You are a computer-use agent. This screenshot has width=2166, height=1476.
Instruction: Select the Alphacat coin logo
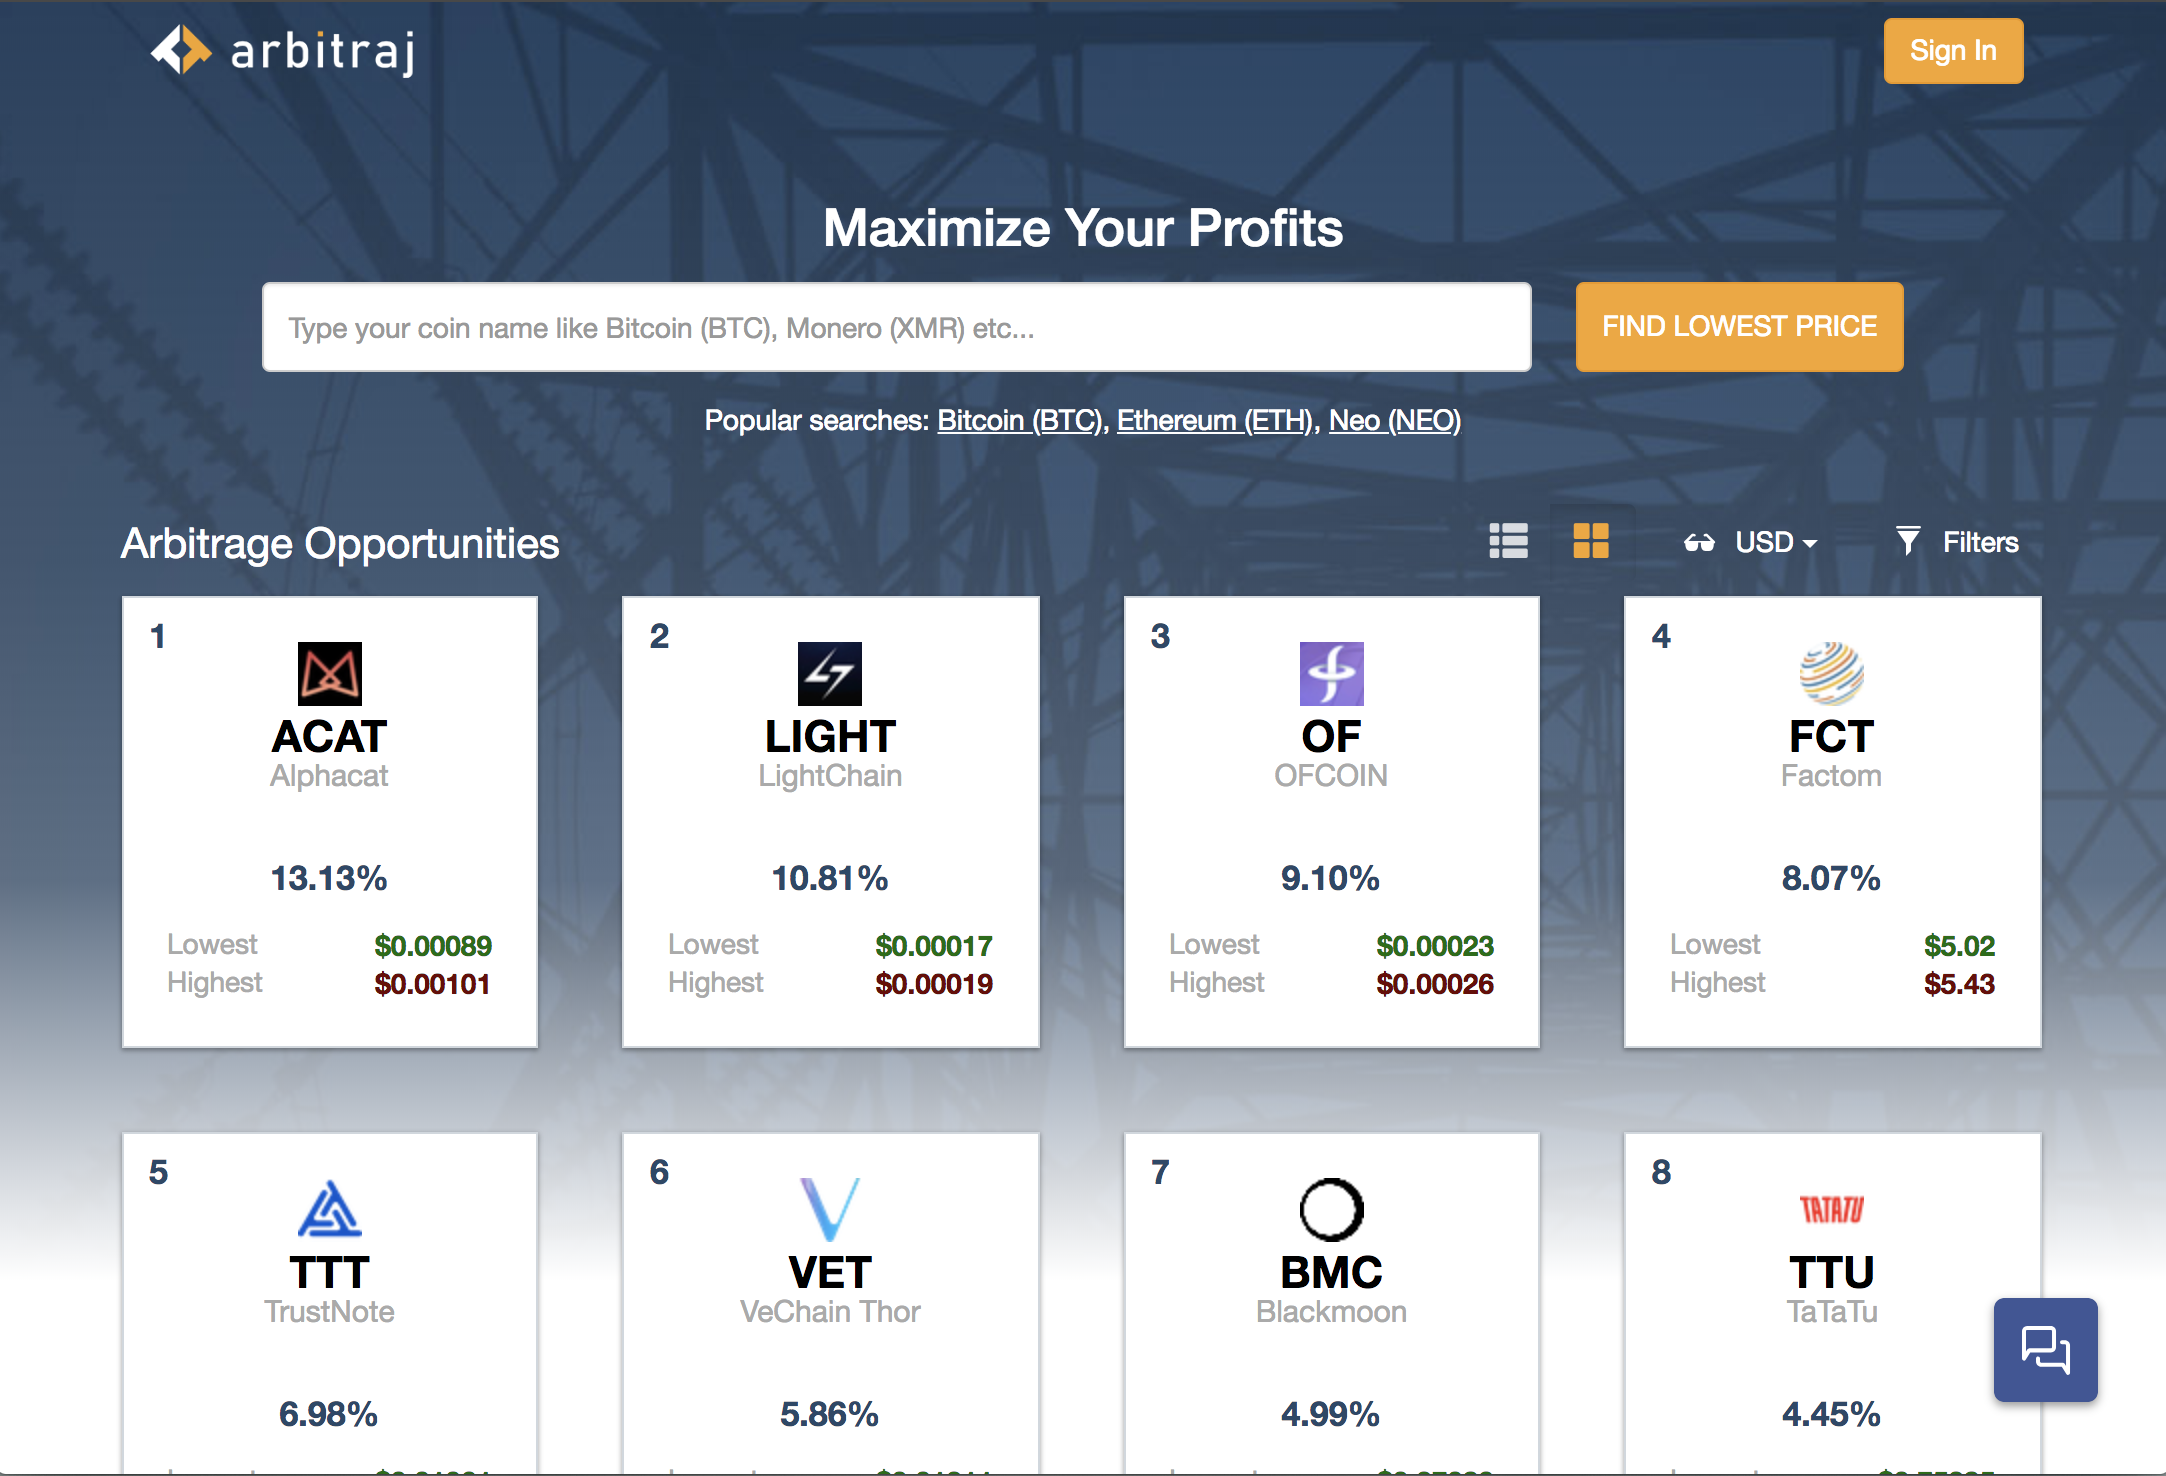tap(329, 674)
